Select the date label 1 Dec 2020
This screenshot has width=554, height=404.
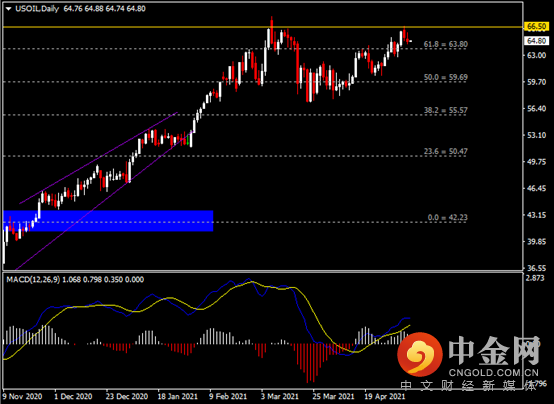click(x=73, y=396)
